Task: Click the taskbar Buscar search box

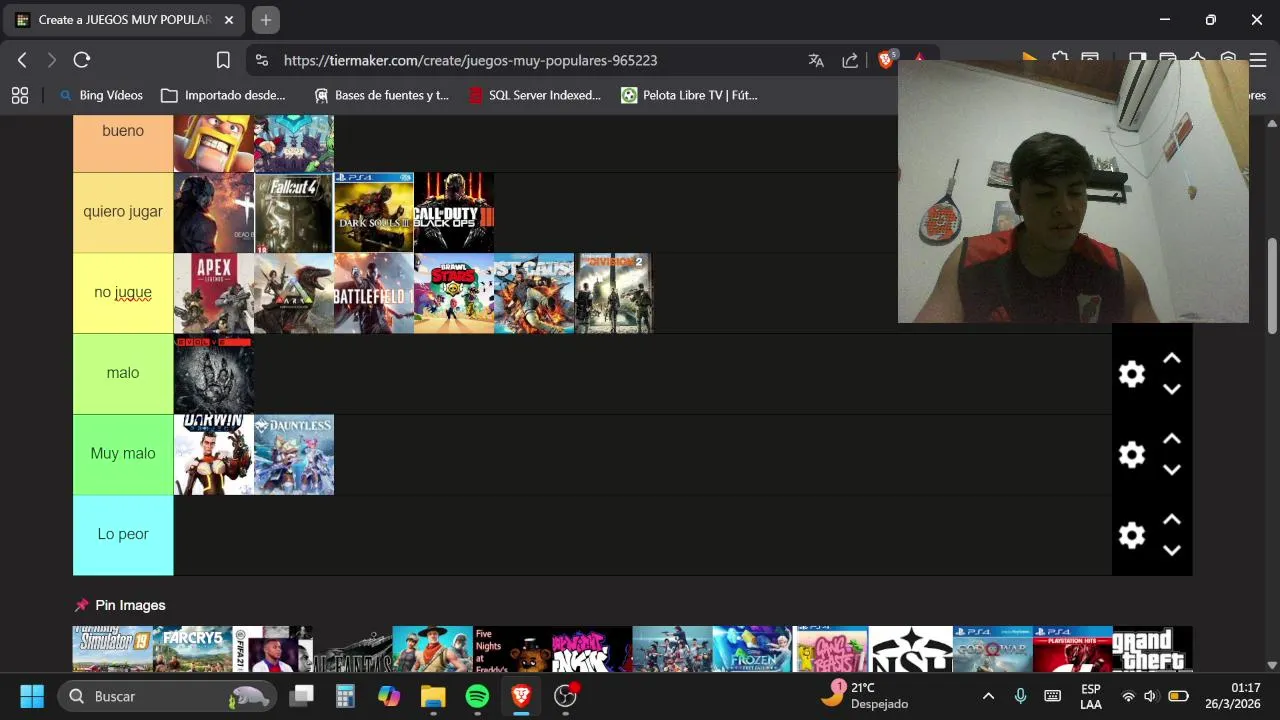Action: pyautogui.click(x=168, y=696)
